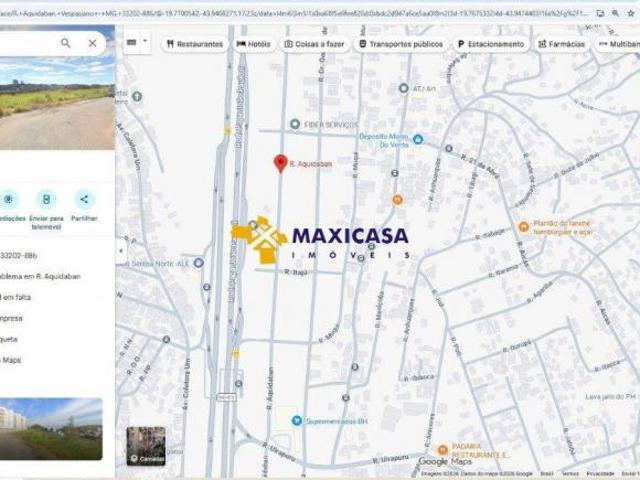Image resolution: width=640 pixels, height=480 pixels.
Task: Filter map by Estacionamento
Action: 491,44
